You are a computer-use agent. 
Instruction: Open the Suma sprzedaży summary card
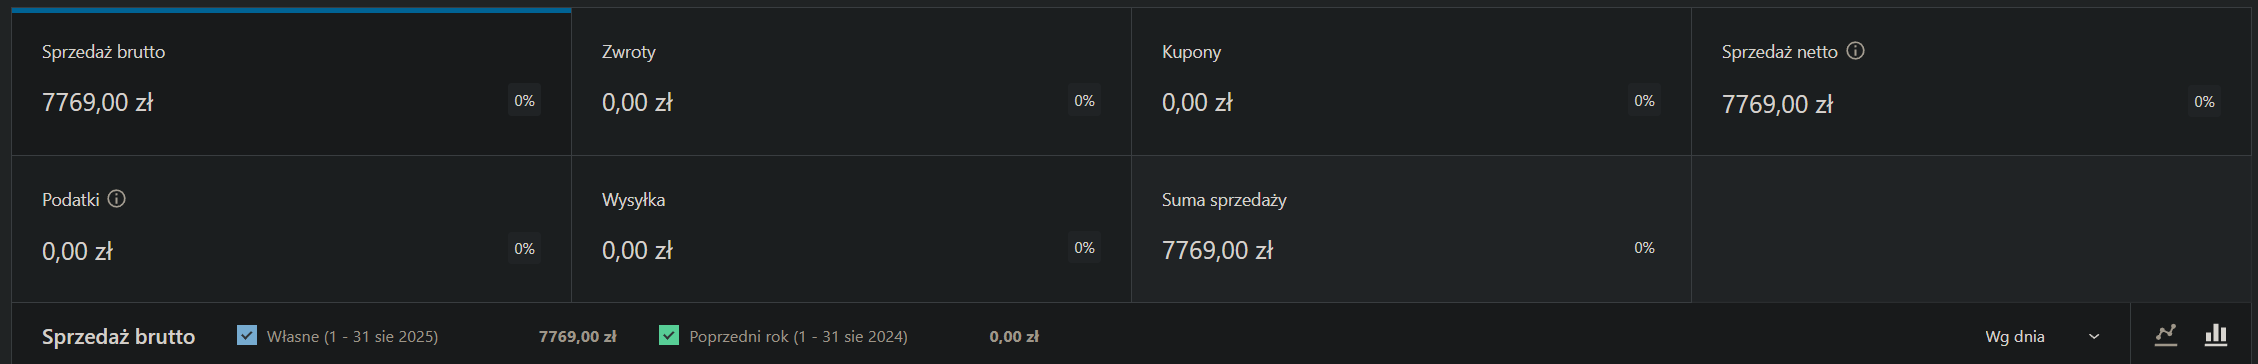1411,229
